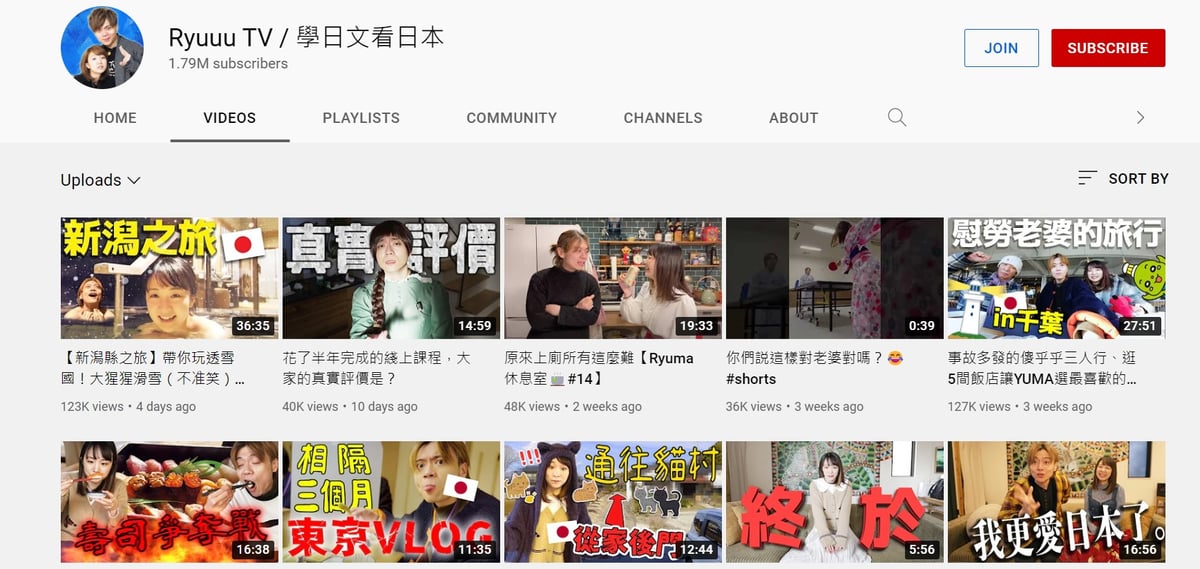
Task: Open the Ryuma 休息室 #14 video title
Action: click(x=598, y=368)
